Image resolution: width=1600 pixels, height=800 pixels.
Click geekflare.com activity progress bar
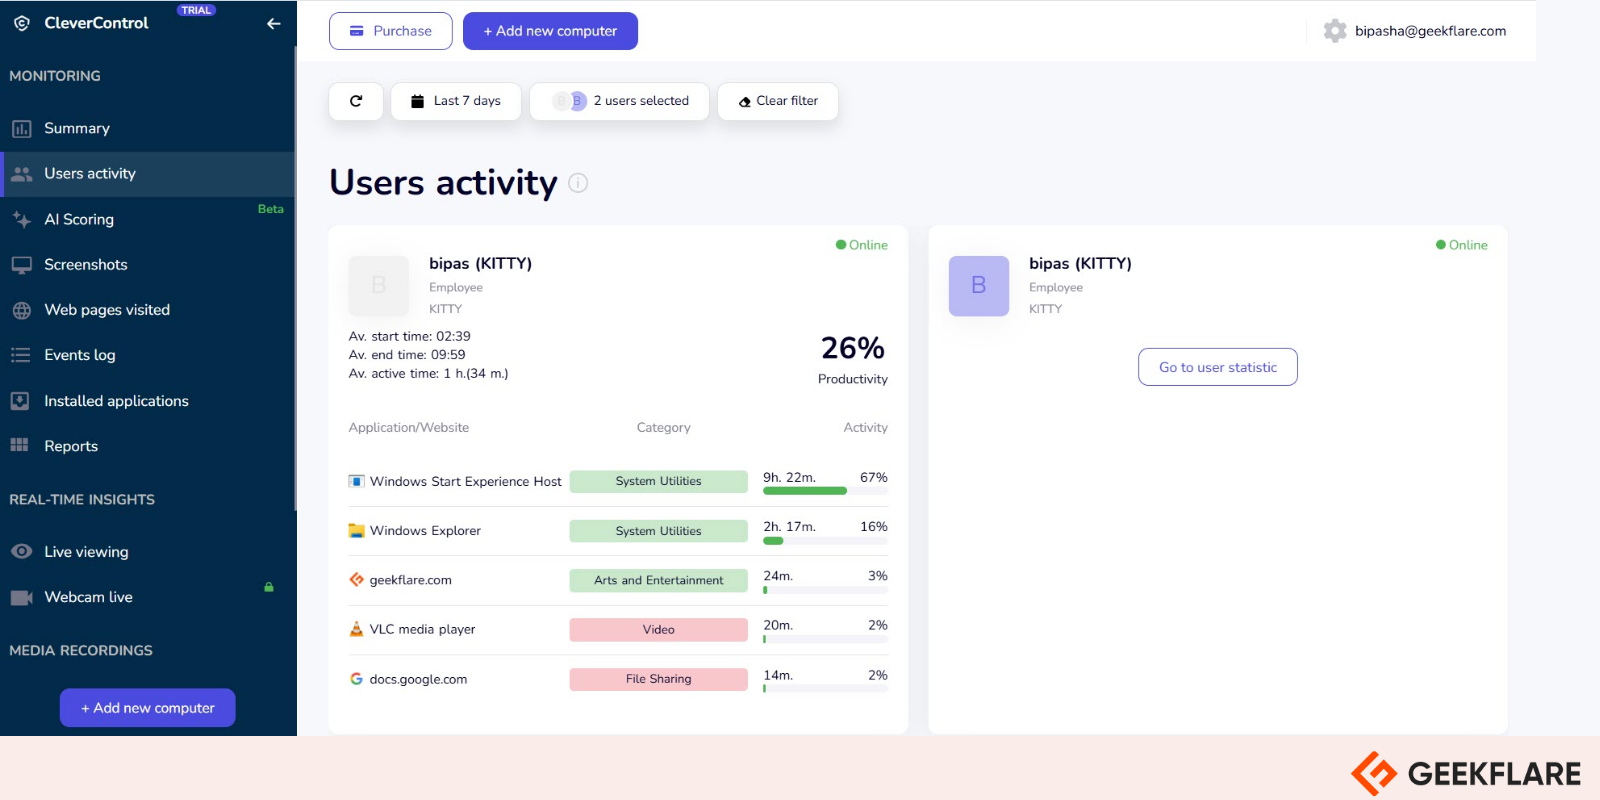(x=825, y=590)
